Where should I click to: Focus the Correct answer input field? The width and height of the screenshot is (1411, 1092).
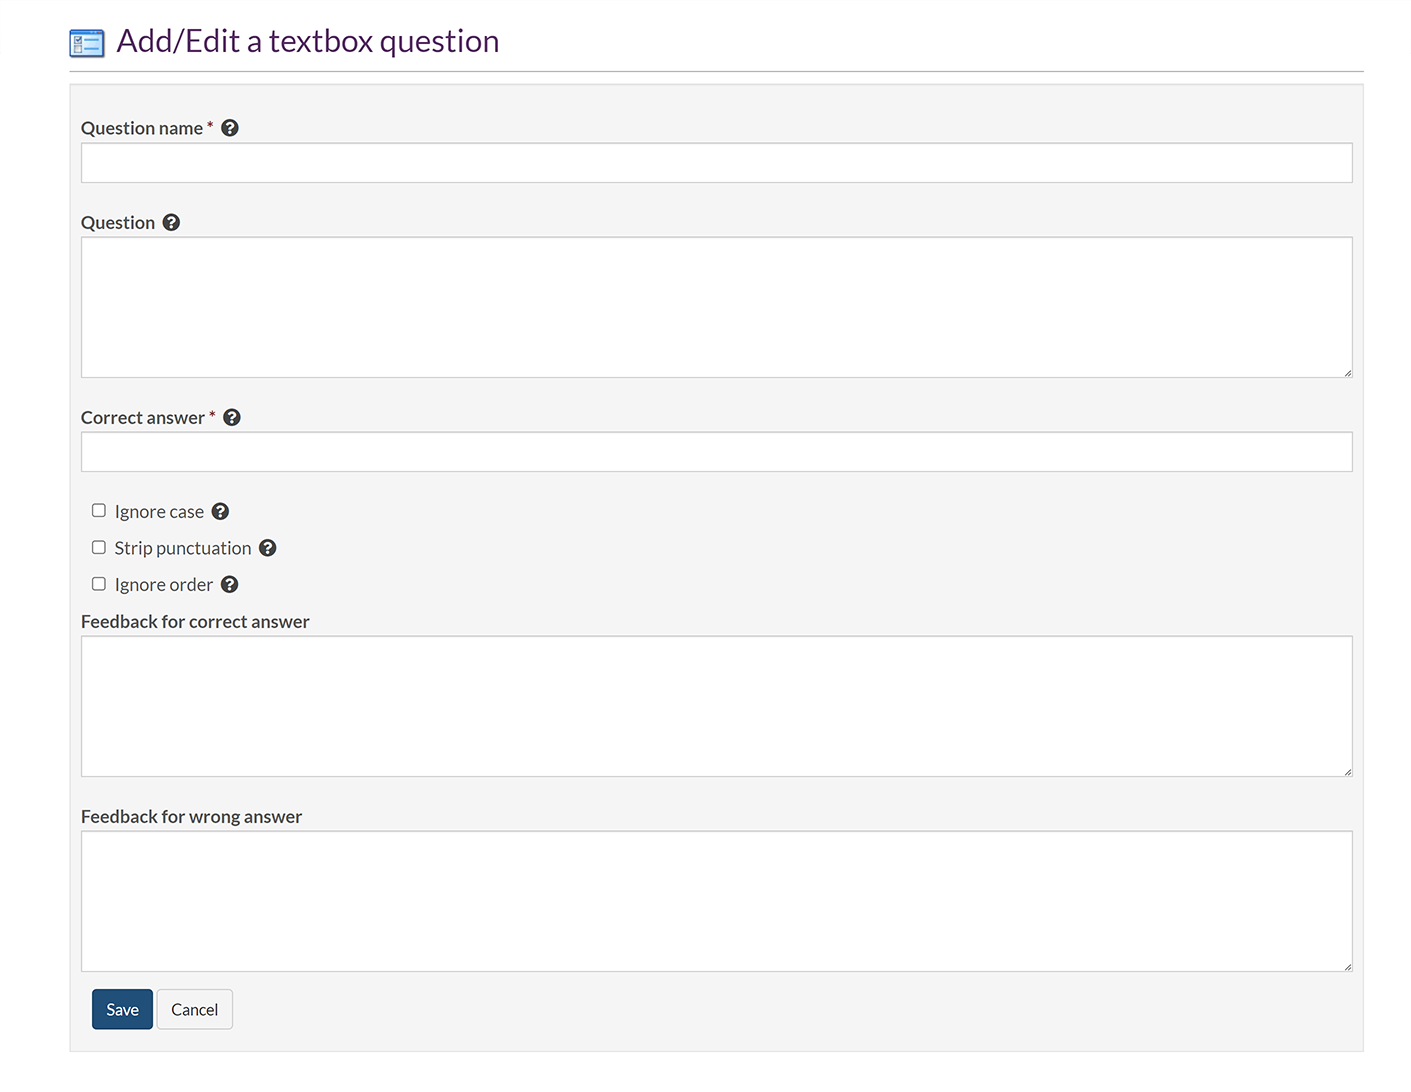click(x=716, y=452)
